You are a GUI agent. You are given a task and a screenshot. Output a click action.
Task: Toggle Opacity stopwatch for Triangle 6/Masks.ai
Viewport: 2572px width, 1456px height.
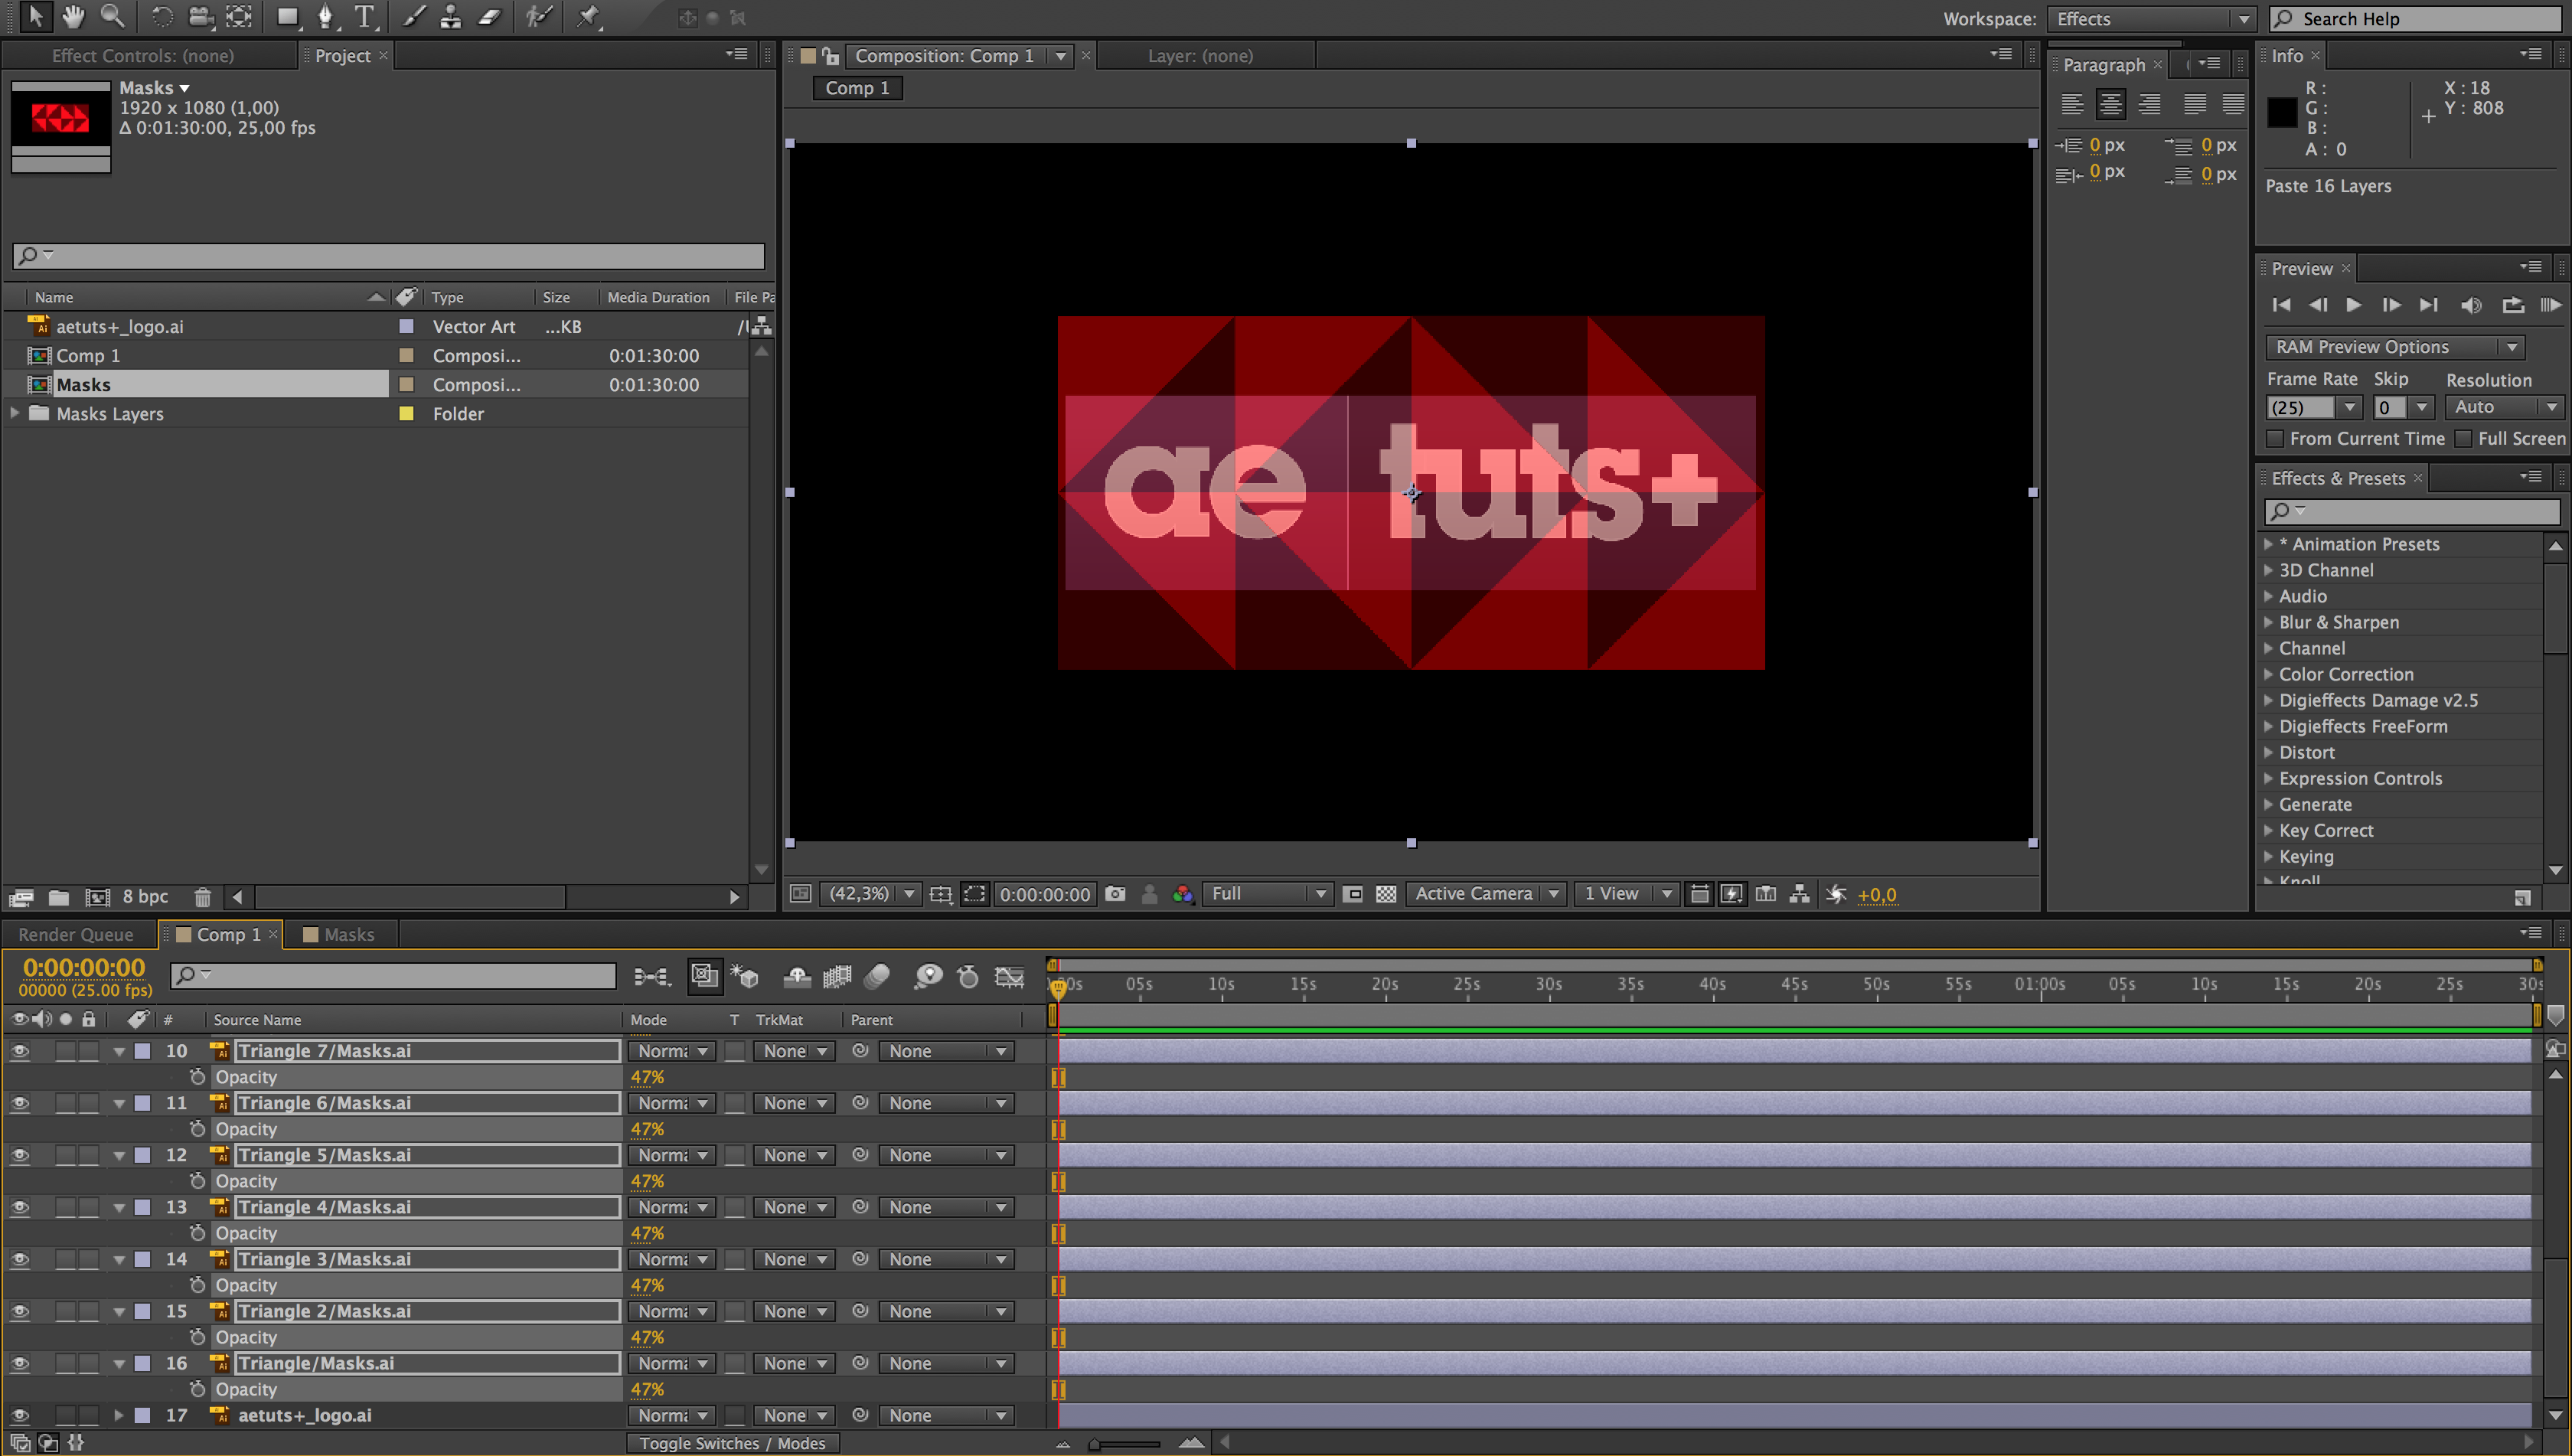pyautogui.click(x=197, y=1129)
